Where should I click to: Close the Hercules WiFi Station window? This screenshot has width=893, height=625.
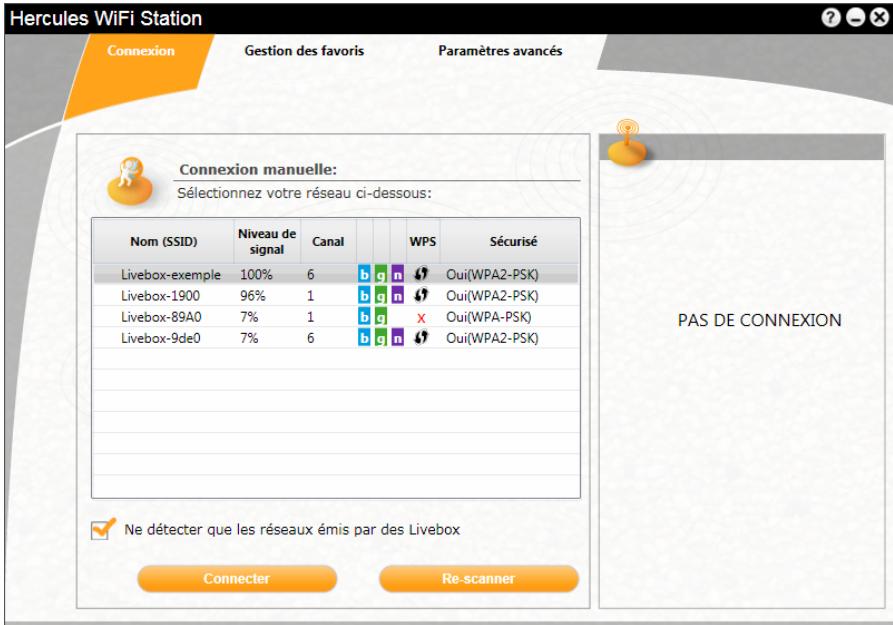coord(879,18)
